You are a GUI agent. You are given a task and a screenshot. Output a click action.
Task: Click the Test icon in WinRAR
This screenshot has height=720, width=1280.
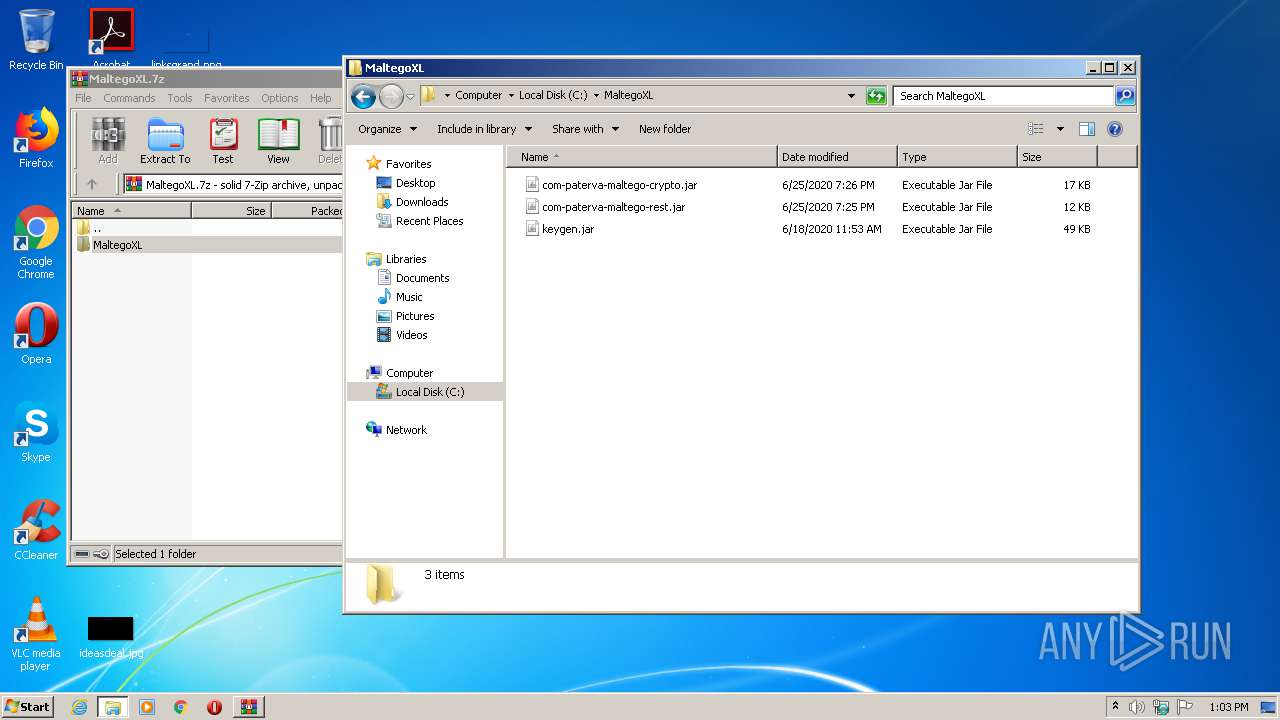(223, 140)
